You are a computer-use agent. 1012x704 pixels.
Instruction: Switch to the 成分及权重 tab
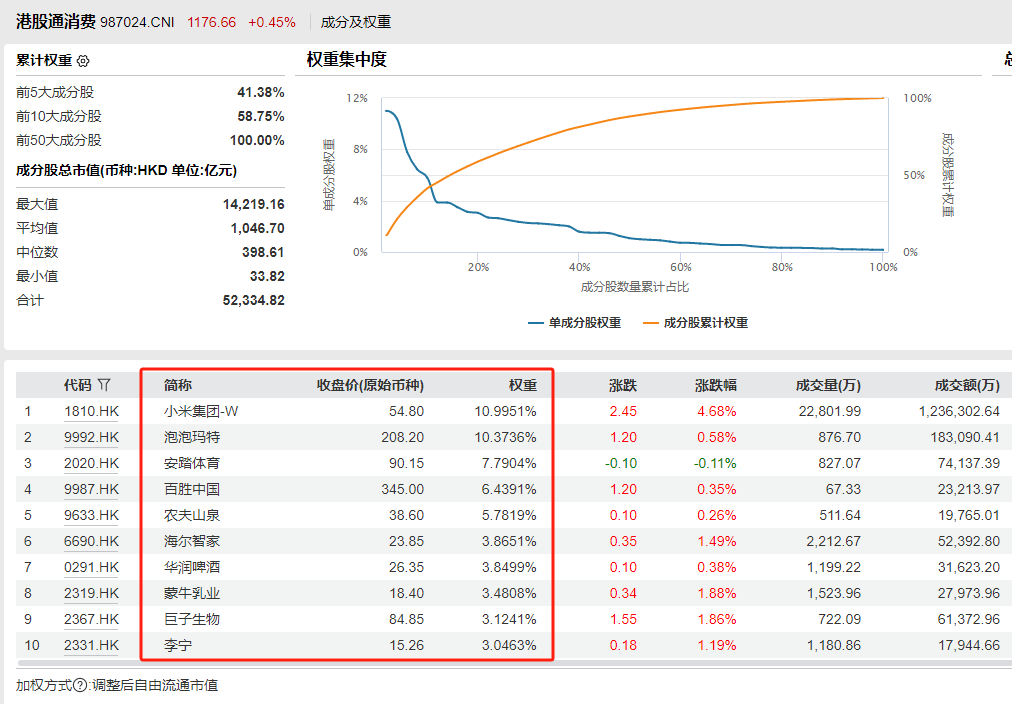click(x=356, y=22)
